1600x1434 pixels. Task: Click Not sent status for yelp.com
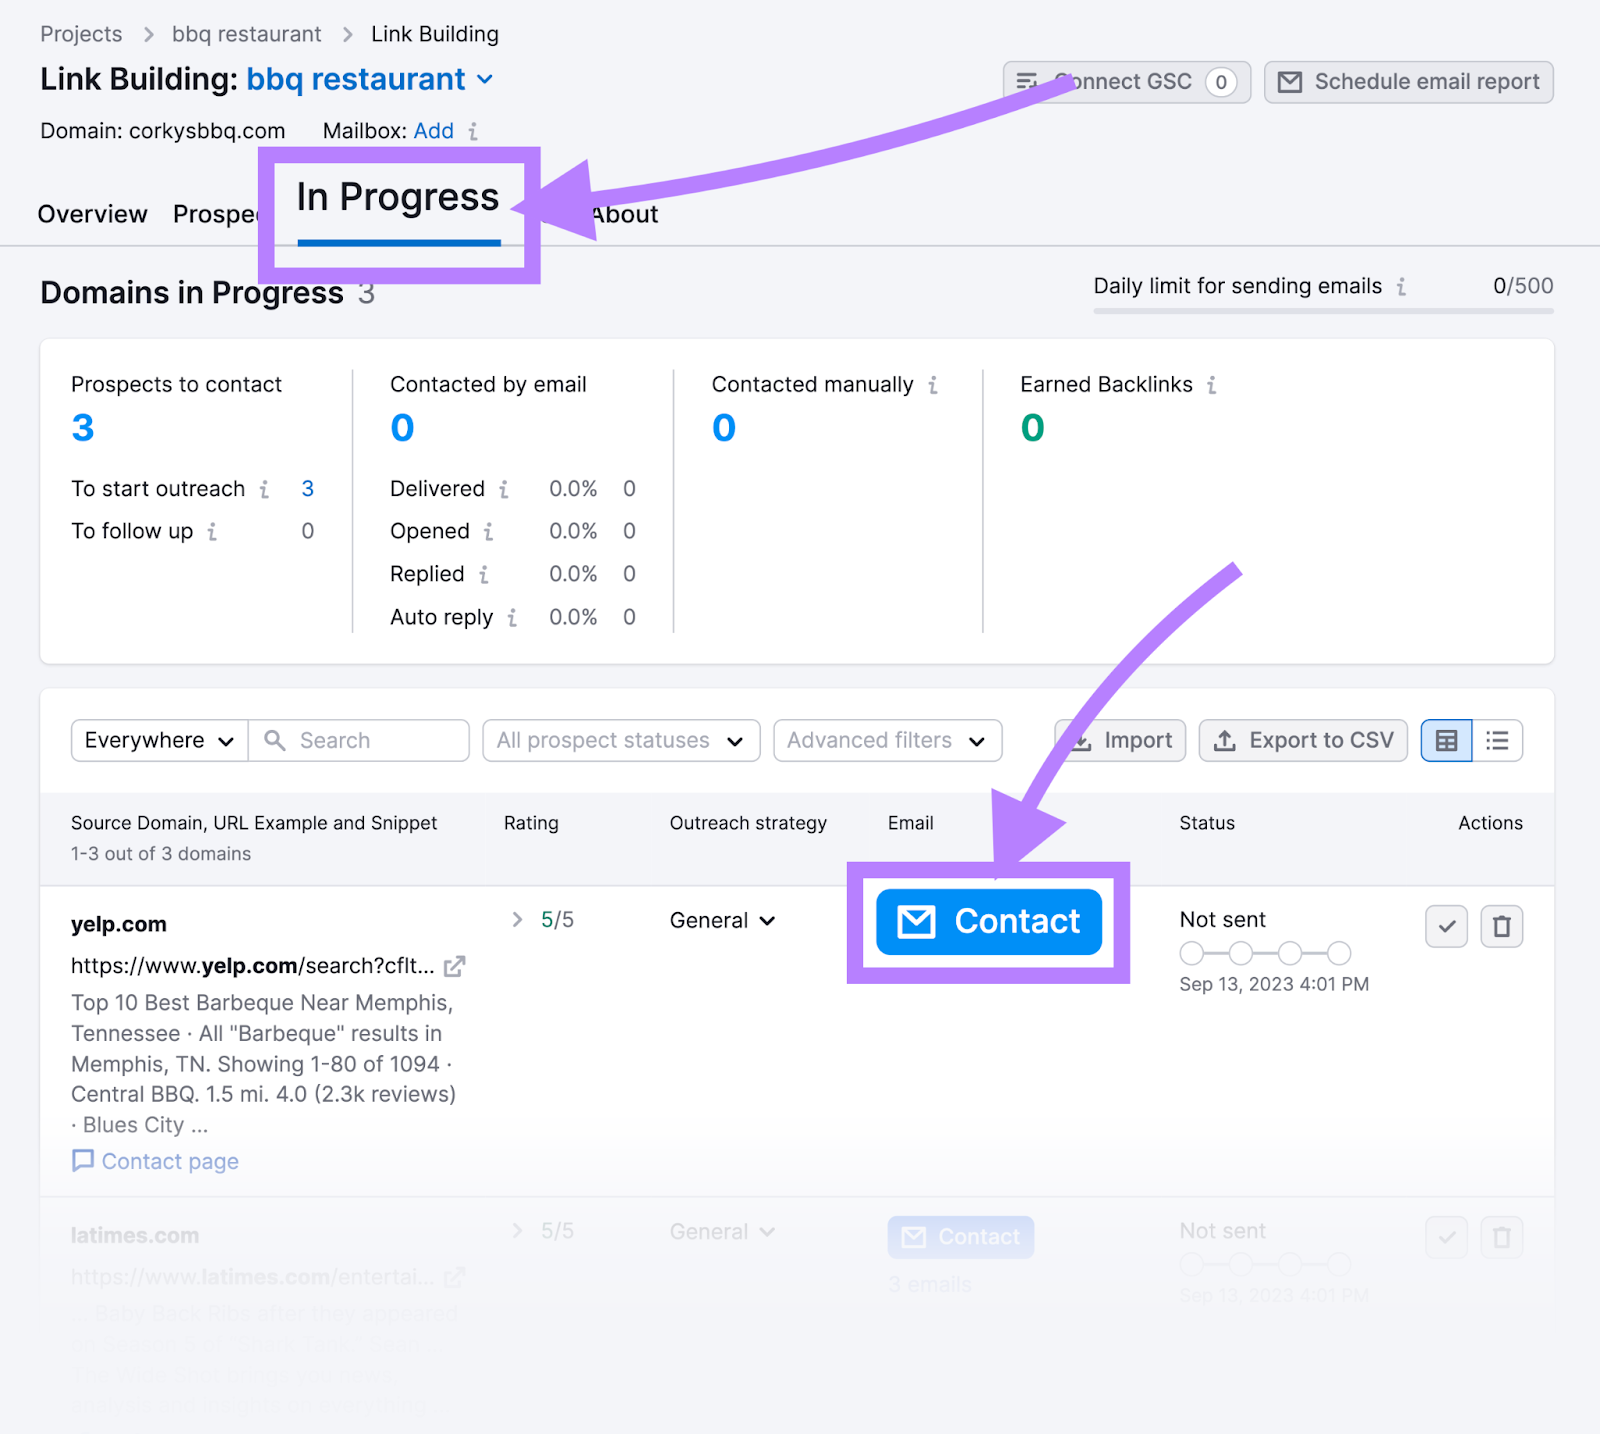click(1222, 919)
